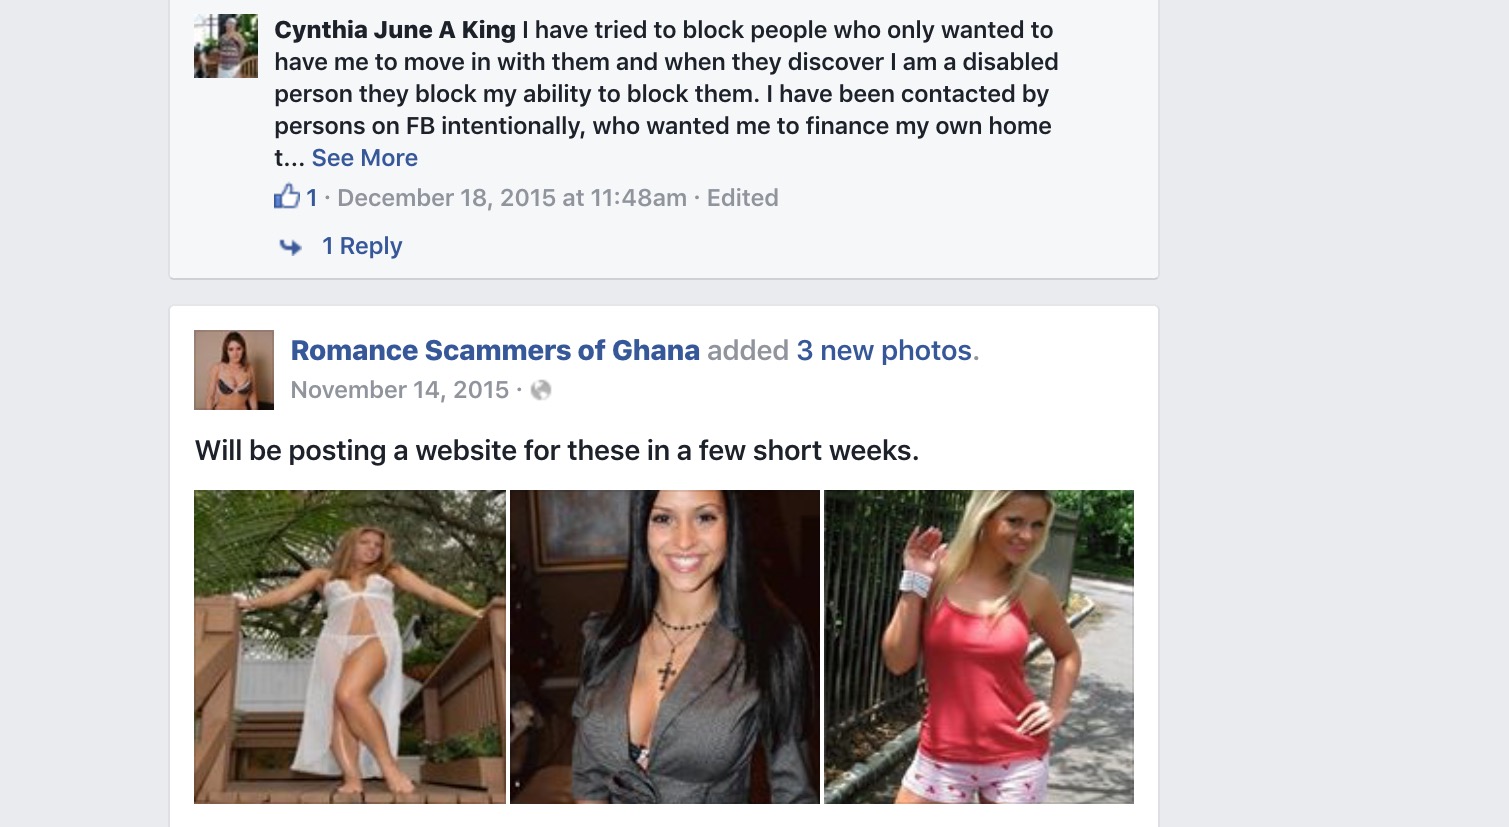Screen dimensions: 1509x827
Task: Open the photo of the woman in the red top
Action: [x=979, y=647]
